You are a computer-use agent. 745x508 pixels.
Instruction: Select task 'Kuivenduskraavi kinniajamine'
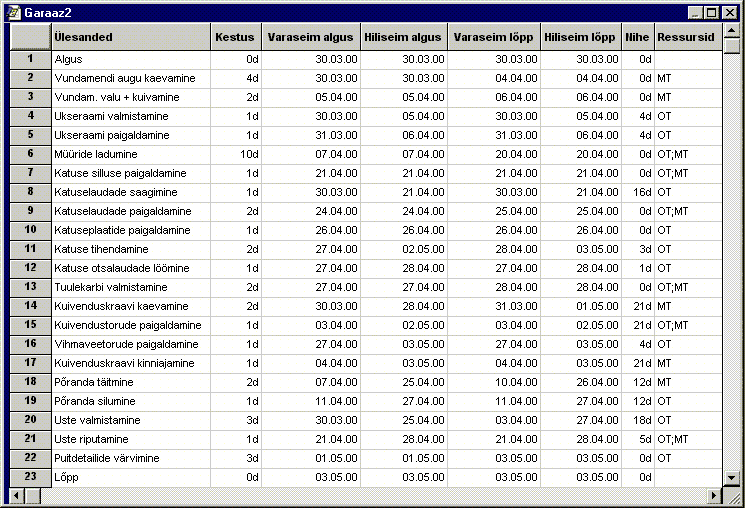[131, 364]
